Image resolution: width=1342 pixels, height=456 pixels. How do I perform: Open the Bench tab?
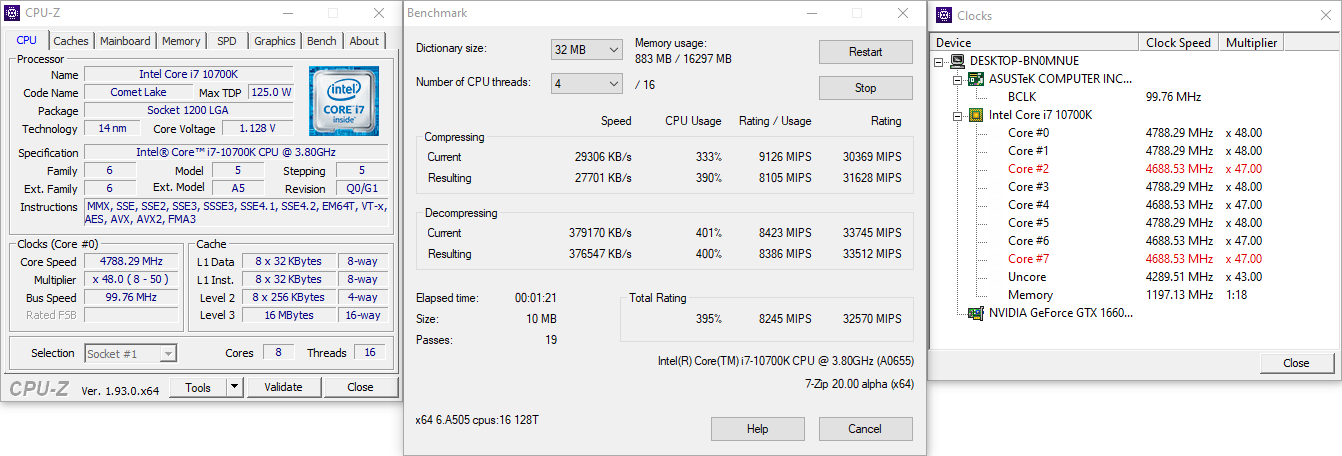321,41
